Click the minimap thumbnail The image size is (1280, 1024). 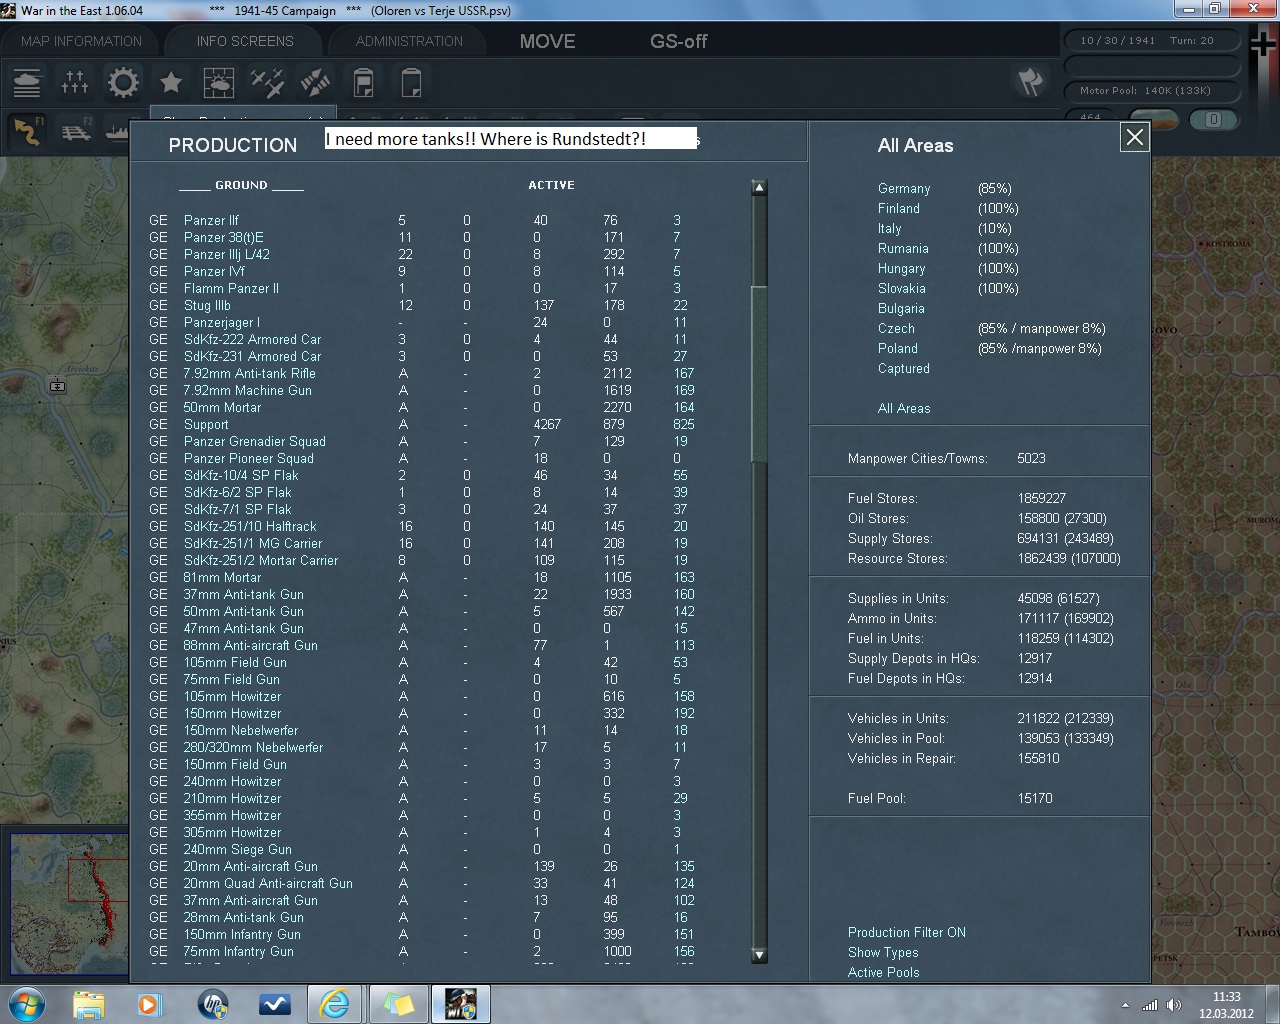[68, 906]
